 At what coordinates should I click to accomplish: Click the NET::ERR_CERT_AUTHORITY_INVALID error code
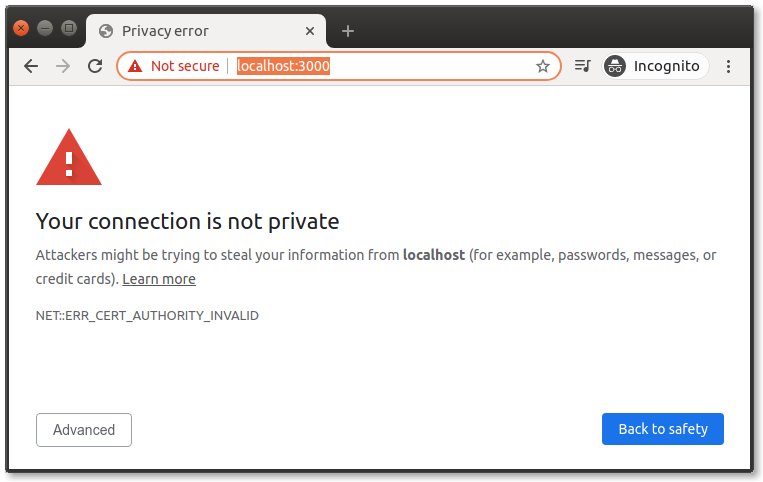tap(147, 315)
